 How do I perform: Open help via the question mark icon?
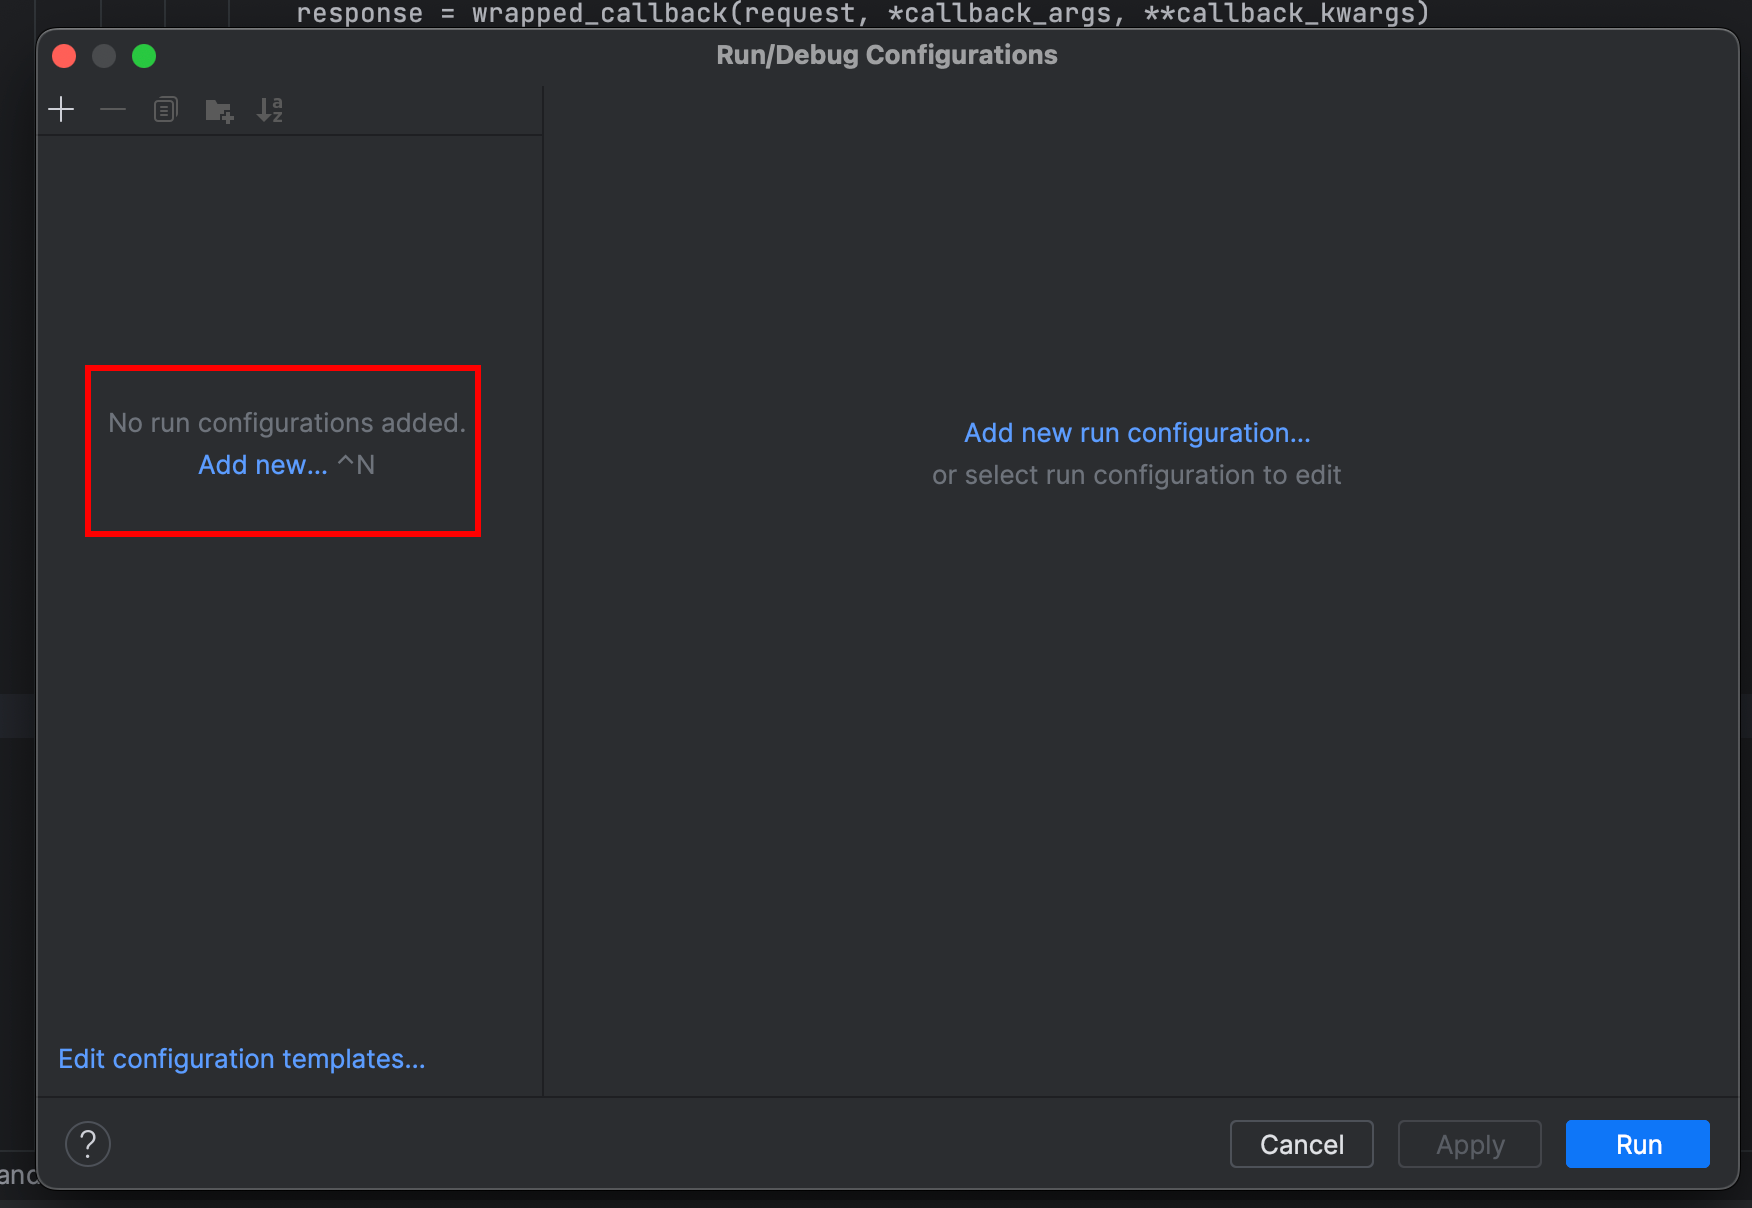pyautogui.click(x=88, y=1144)
